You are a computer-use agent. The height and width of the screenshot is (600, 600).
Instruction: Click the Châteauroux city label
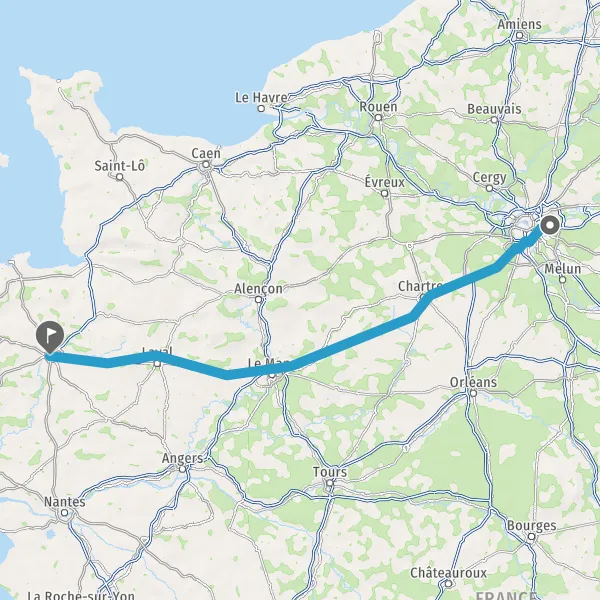[448, 573]
